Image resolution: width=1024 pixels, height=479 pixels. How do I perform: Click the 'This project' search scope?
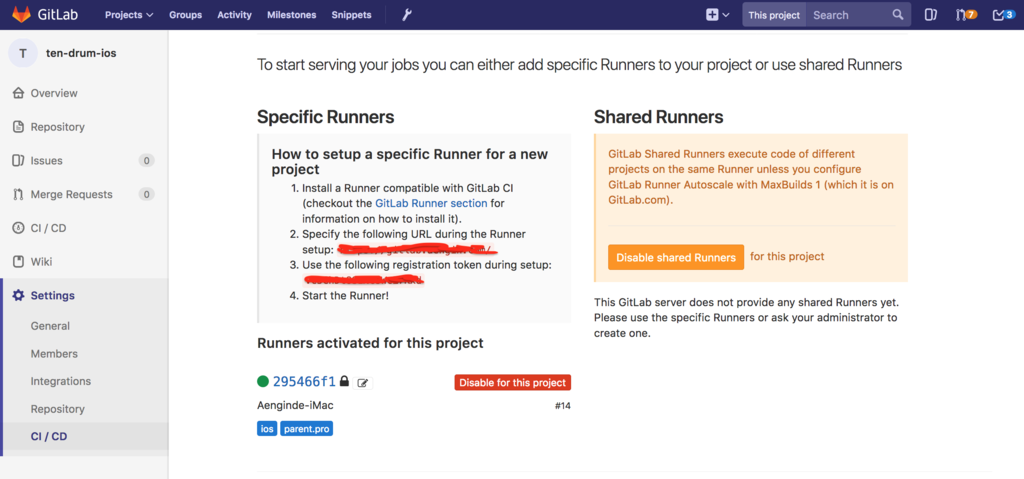pos(774,14)
